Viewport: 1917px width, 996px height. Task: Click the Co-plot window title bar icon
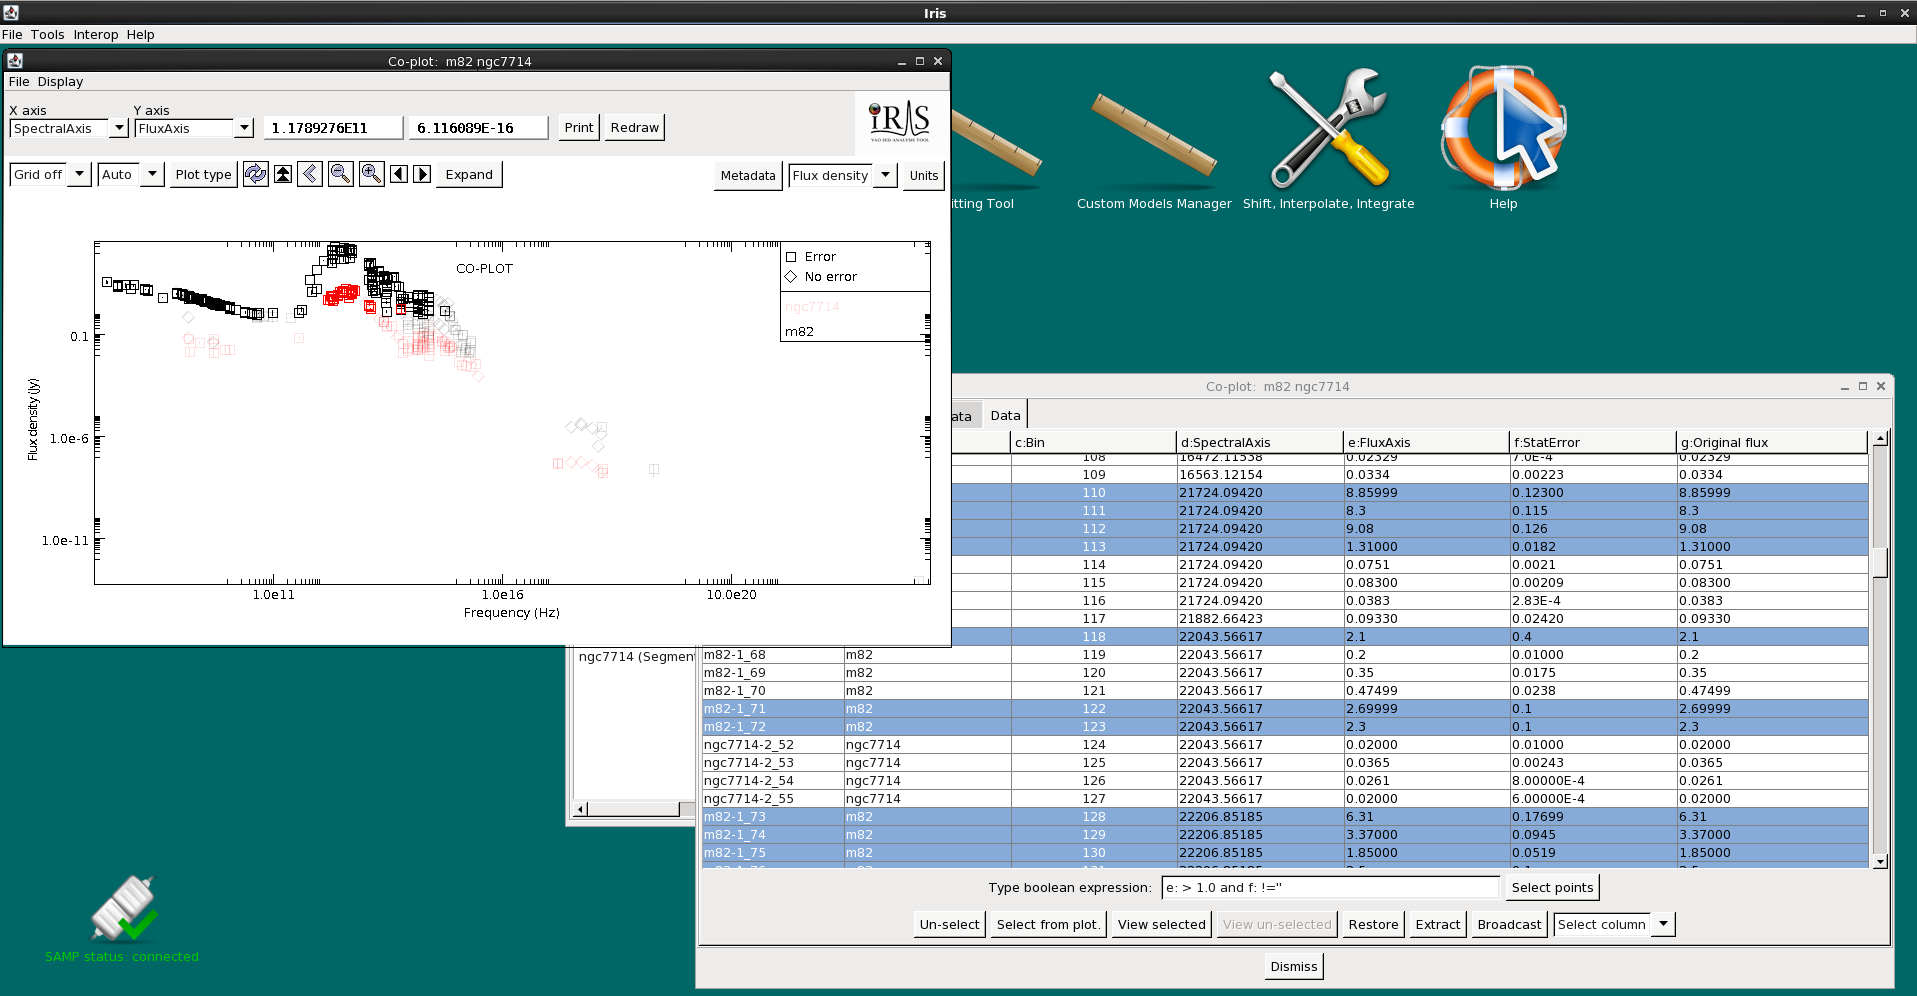[x=15, y=61]
